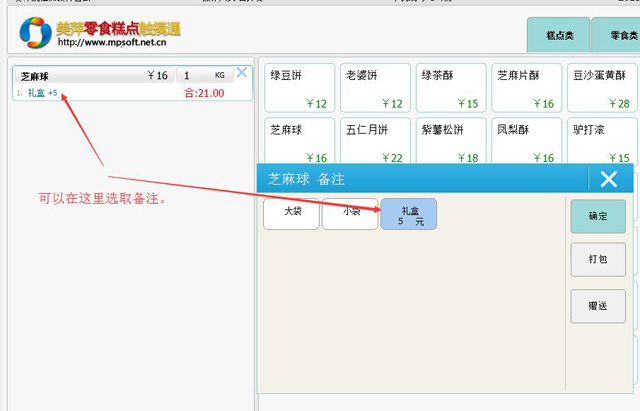Screen dimensions: 640x411
Task: Pick 五仁月饼 product tile
Action: pos(373,141)
